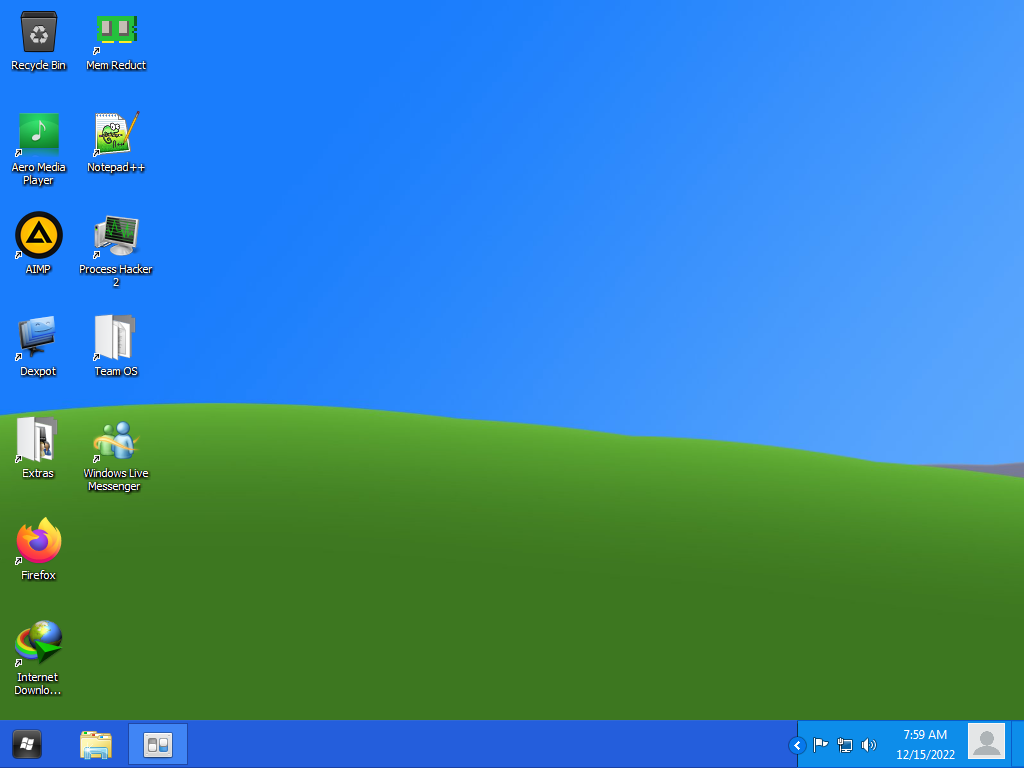Open Action Center flag icon
1024x768 pixels.
coord(821,744)
